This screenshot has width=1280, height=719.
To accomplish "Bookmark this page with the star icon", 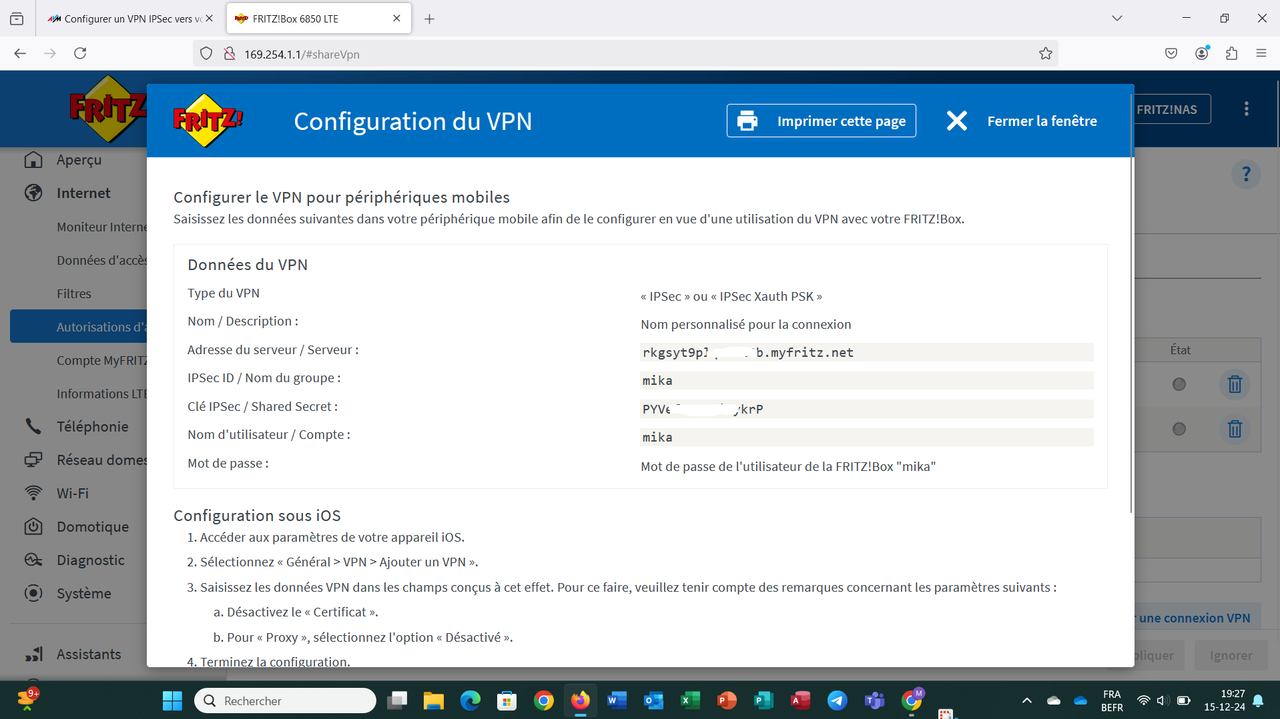I will tap(1045, 54).
